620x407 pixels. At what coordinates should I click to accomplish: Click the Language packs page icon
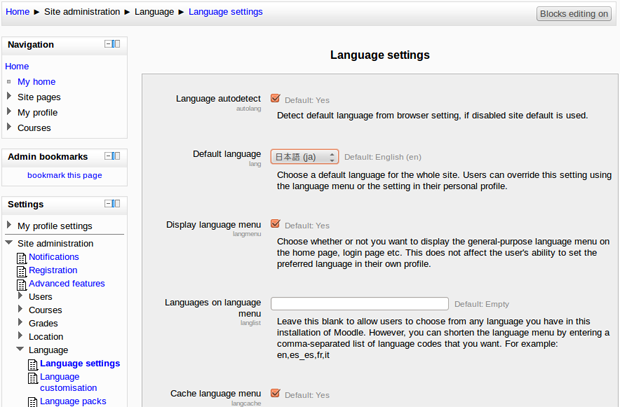click(33, 402)
